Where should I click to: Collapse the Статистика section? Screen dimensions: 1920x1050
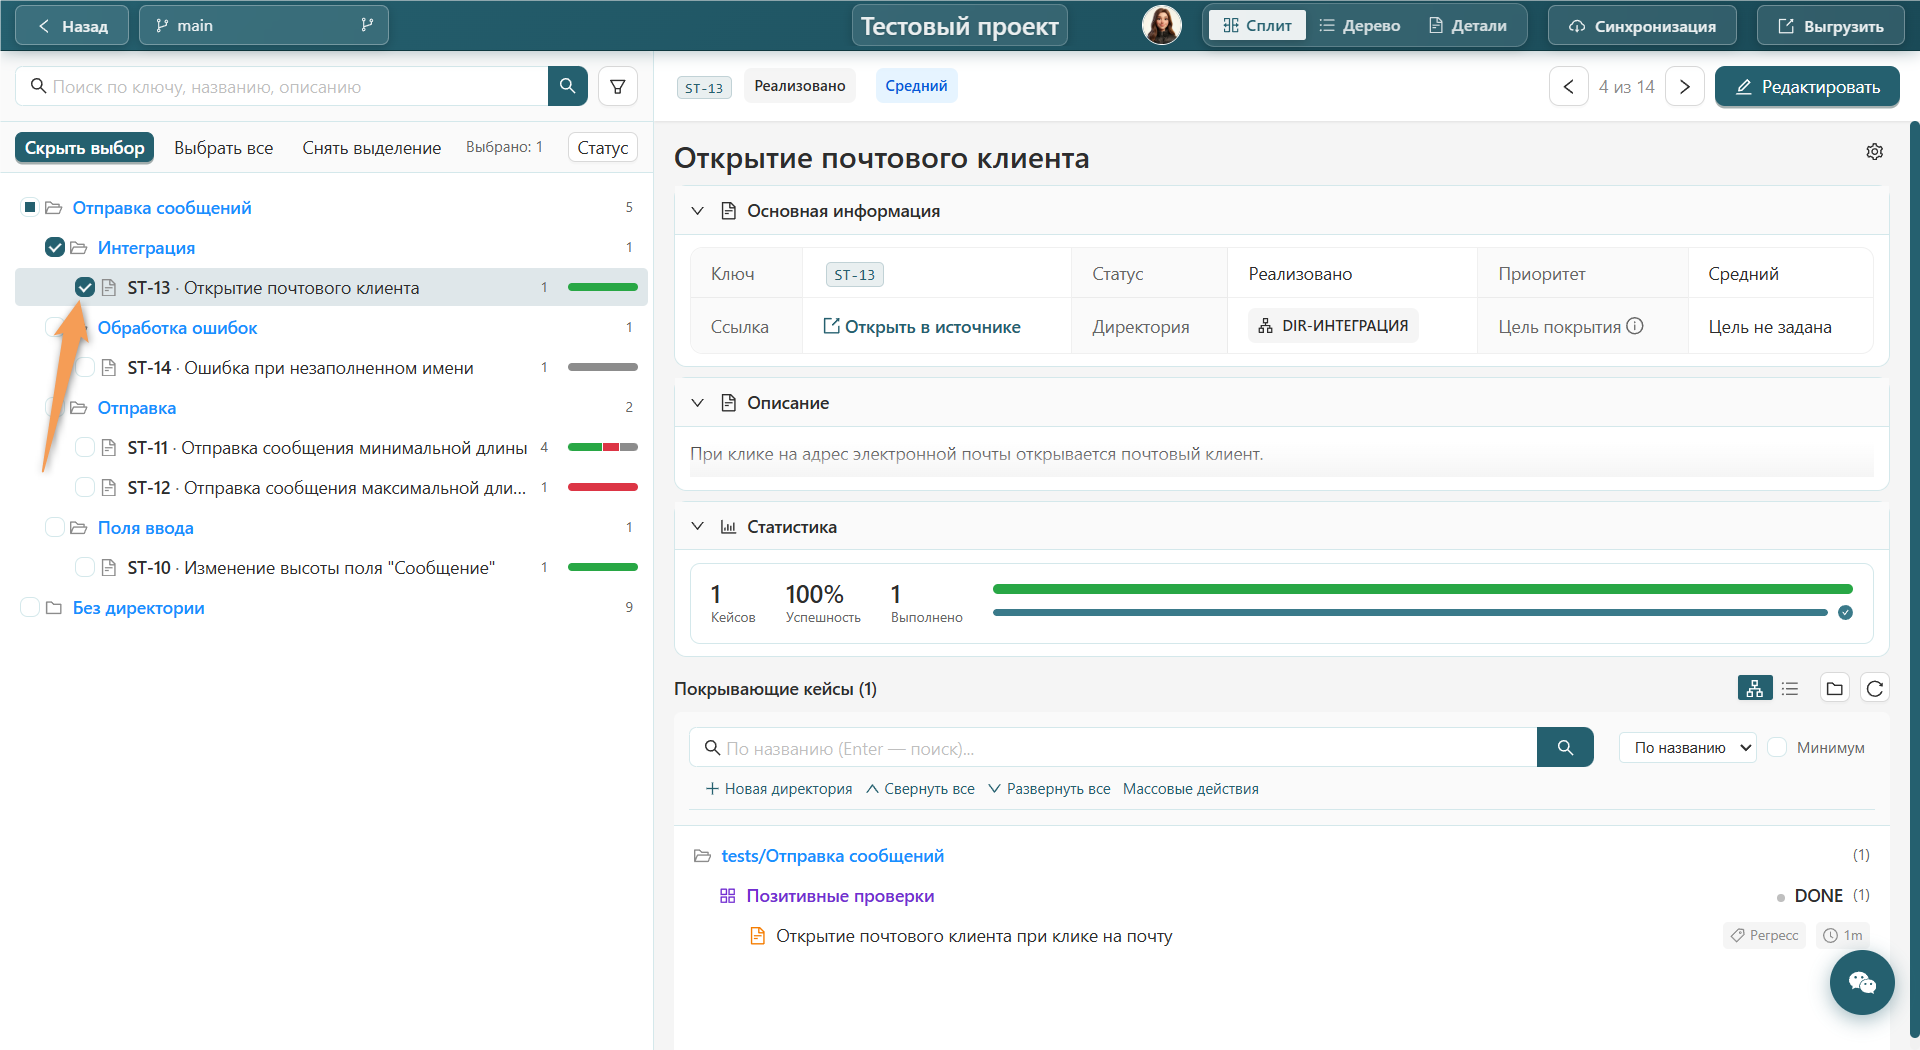[697, 527]
